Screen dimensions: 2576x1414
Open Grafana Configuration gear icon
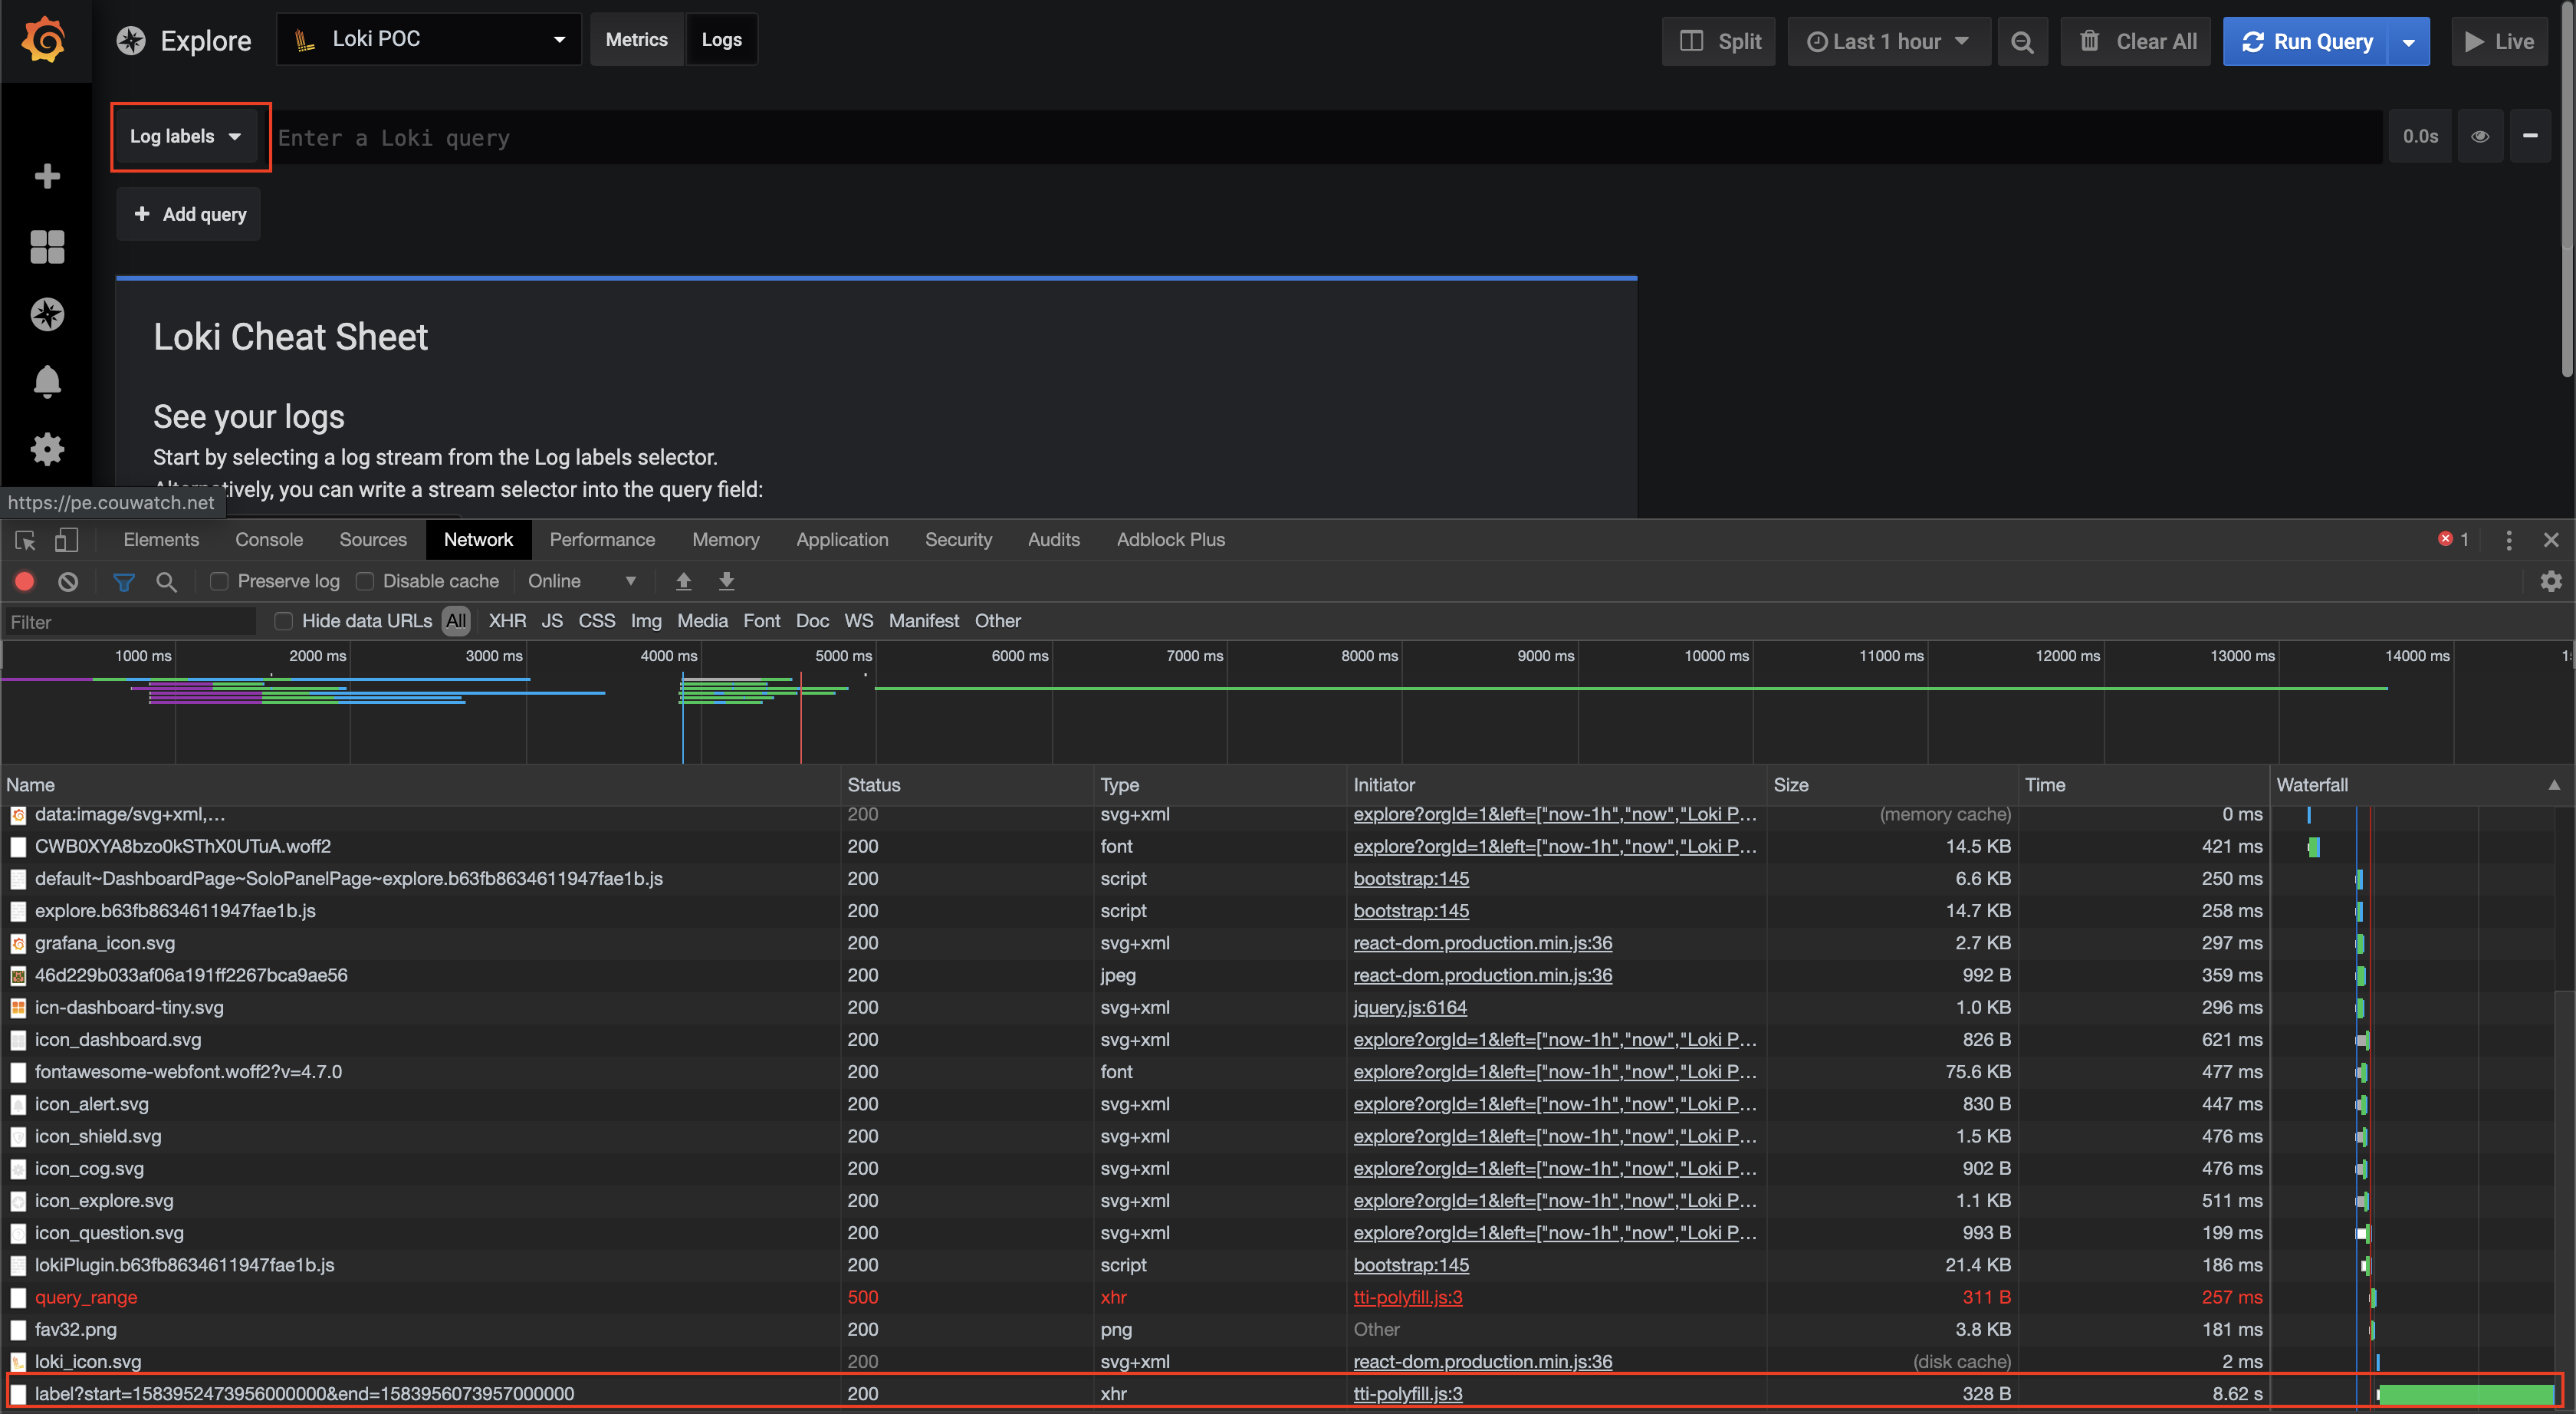[47, 449]
